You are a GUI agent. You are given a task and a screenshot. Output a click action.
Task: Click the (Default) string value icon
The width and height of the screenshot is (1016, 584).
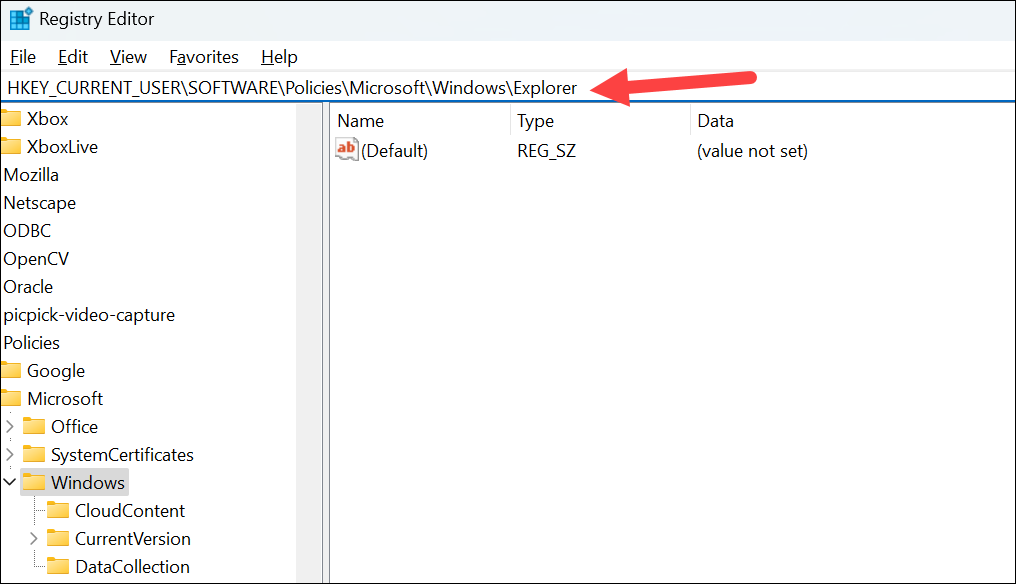click(x=347, y=150)
